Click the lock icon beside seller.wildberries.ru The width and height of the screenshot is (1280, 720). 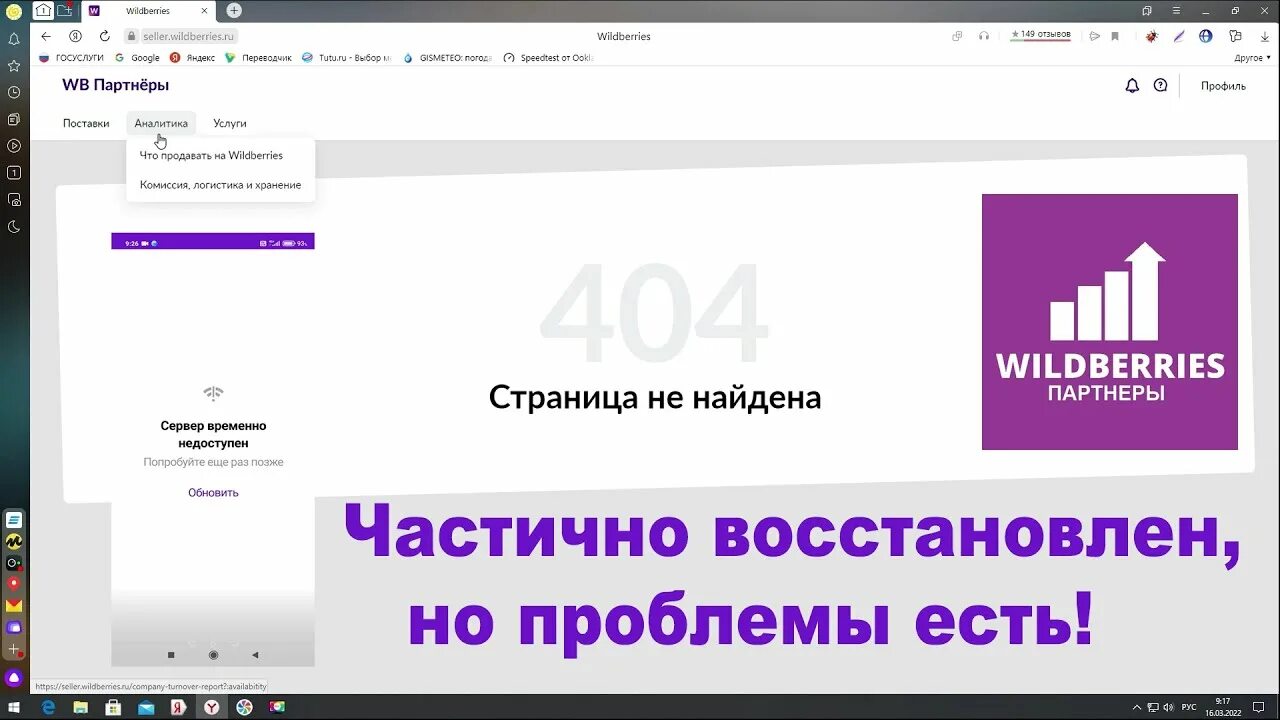(130, 36)
